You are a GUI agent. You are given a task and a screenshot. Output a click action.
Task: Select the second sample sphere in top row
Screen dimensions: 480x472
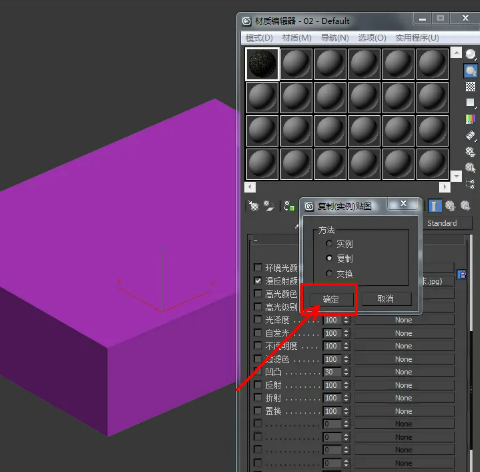(x=296, y=64)
